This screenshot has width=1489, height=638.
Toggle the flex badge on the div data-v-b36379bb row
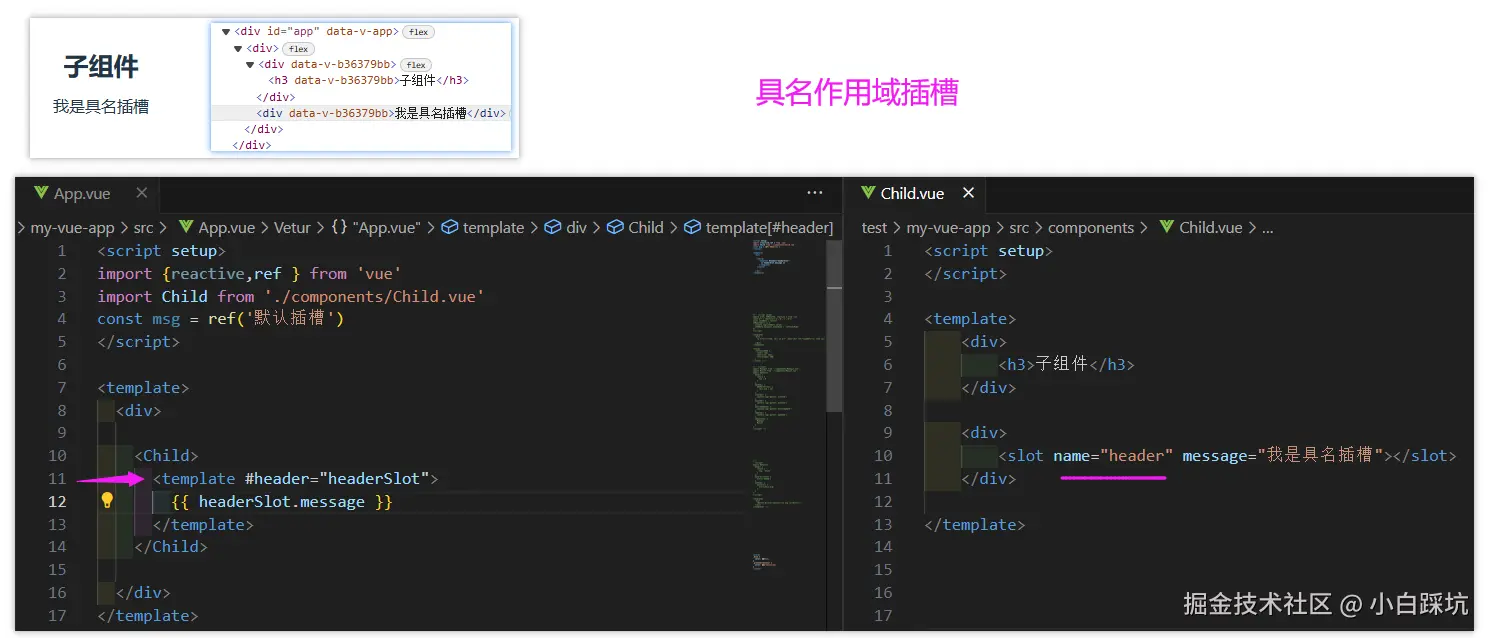point(416,65)
